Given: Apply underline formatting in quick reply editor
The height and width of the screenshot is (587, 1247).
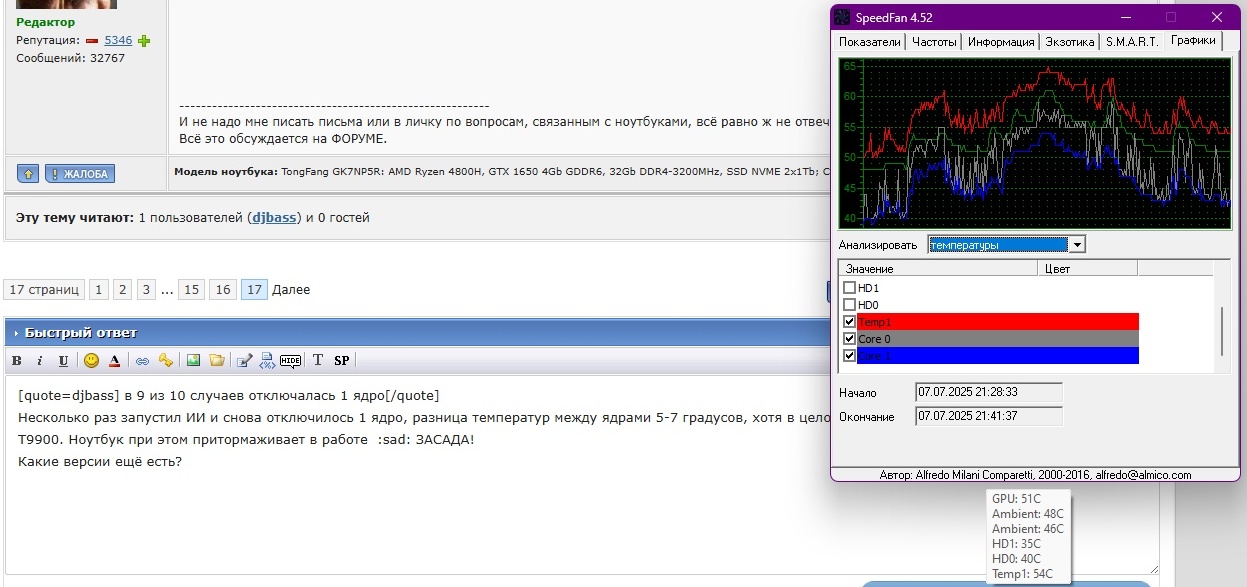Looking at the screenshot, I should 63,360.
